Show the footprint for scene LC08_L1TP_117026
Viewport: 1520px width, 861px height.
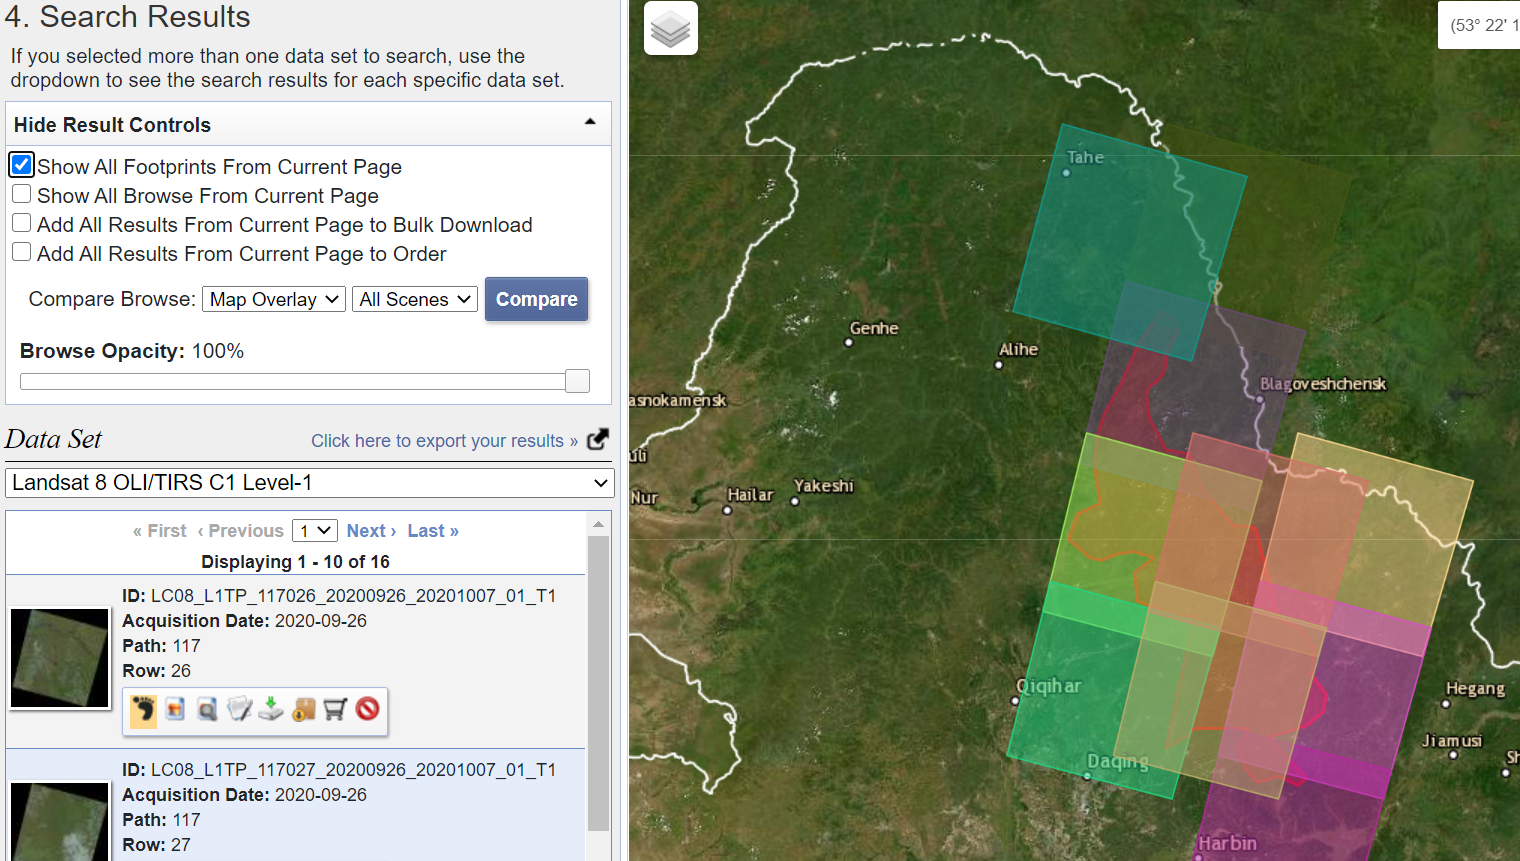point(142,710)
